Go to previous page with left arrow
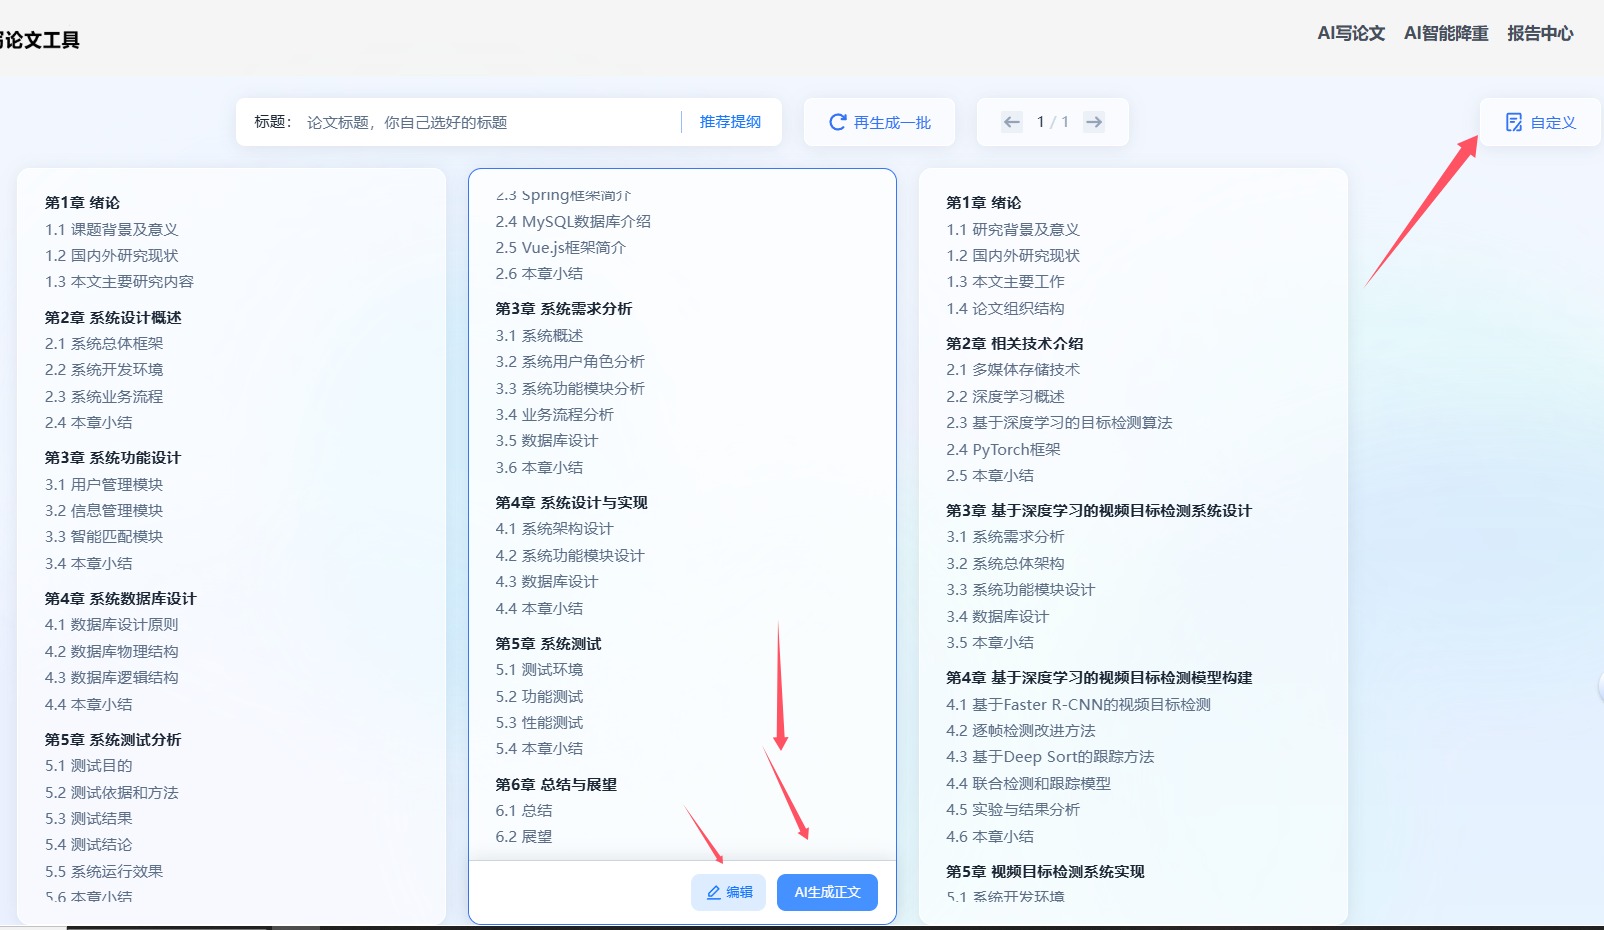The image size is (1604, 930). click(x=1012, y=122)
